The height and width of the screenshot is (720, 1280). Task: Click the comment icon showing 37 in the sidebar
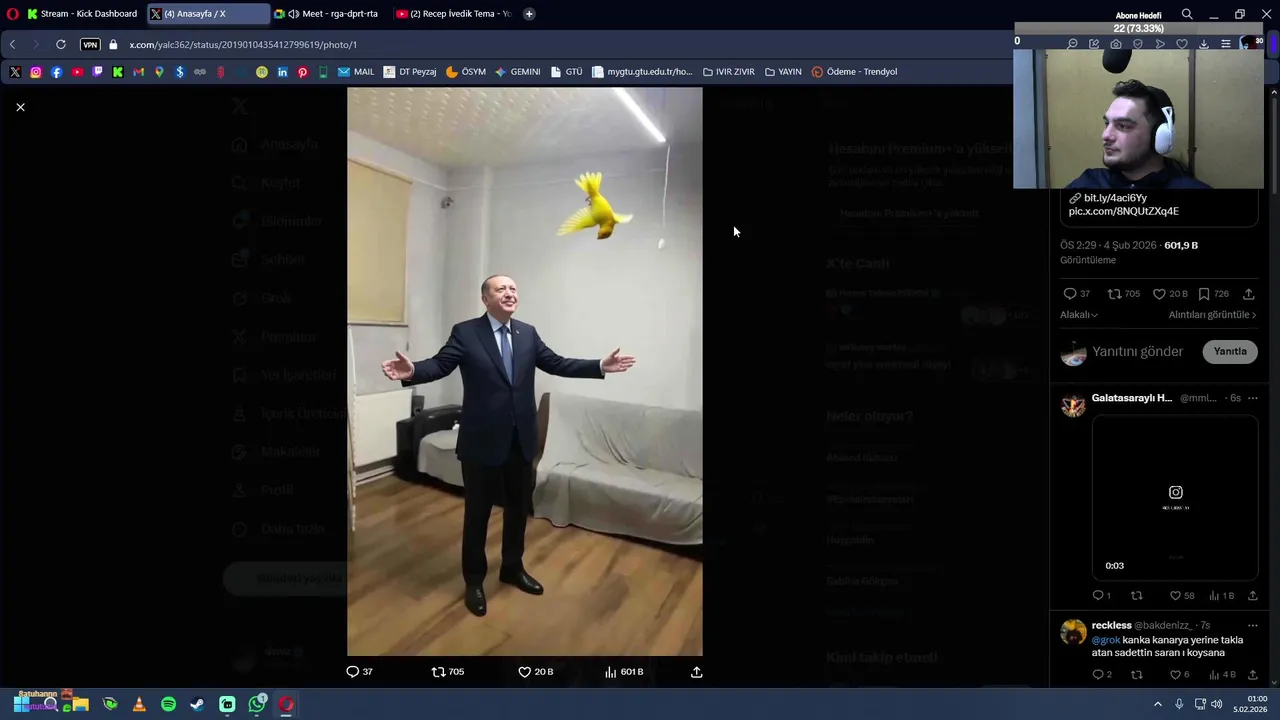(1070, 294)
